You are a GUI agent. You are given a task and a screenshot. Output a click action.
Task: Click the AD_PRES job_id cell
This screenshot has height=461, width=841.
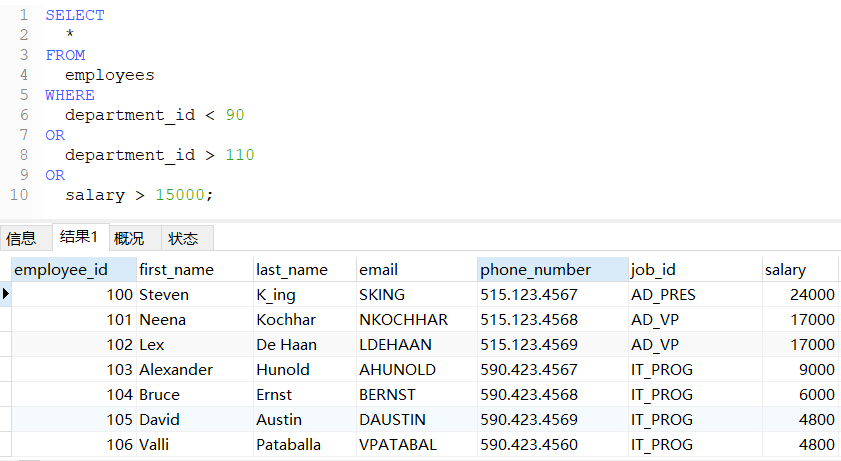point(663,295)
